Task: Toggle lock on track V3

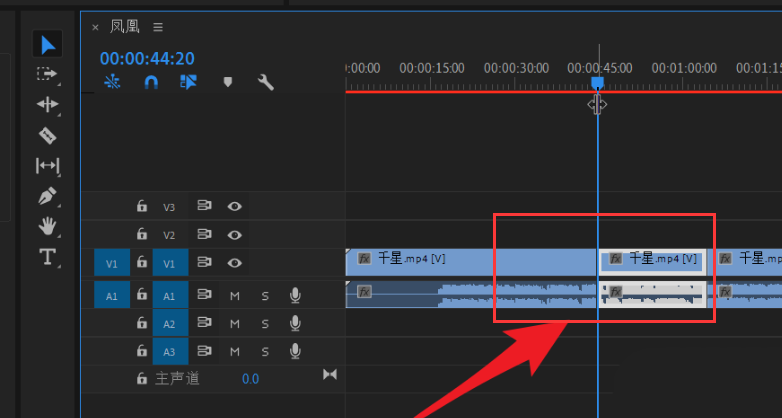Action: (142, 206)
